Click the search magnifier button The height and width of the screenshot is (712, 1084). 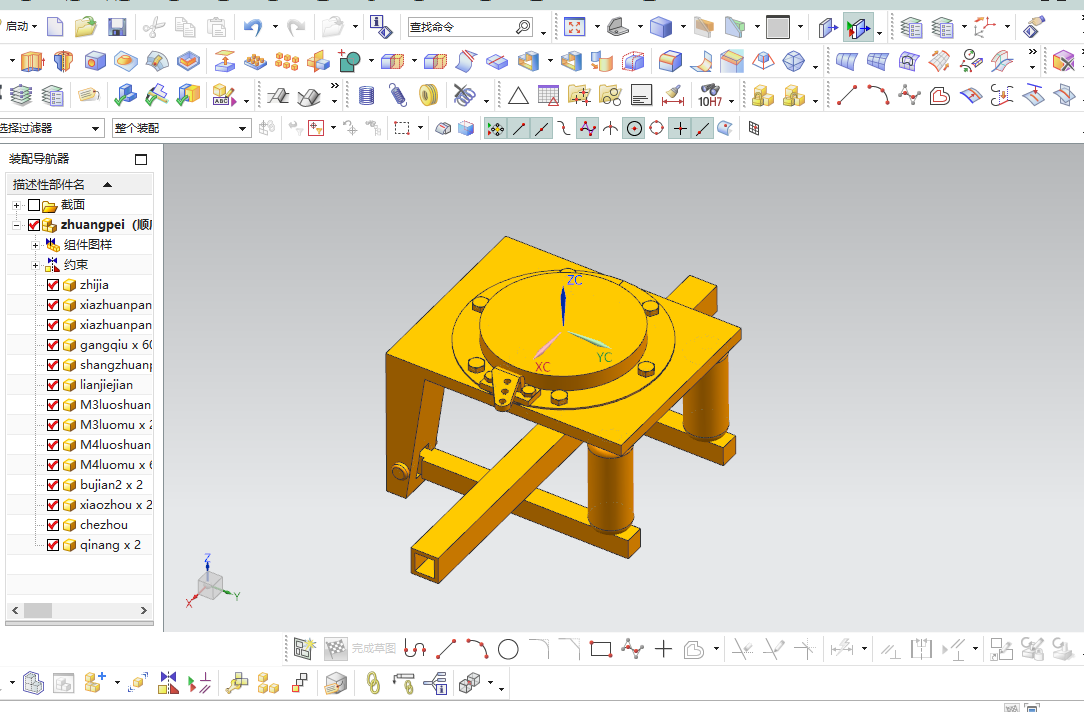click(x=523, y=27)
